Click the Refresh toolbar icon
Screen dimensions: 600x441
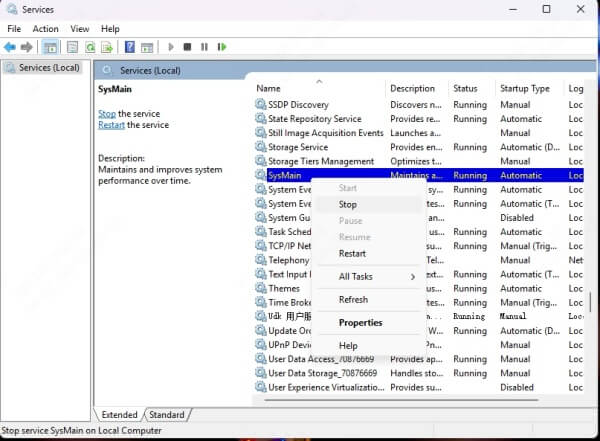tap(90, 47)
